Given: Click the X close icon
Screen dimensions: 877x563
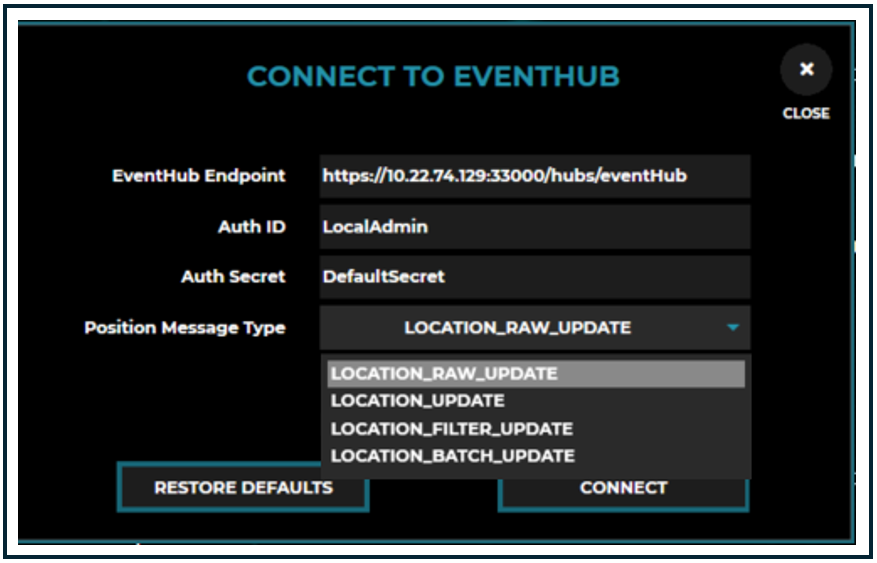Looking at the screenshot, I should [806, 70].
